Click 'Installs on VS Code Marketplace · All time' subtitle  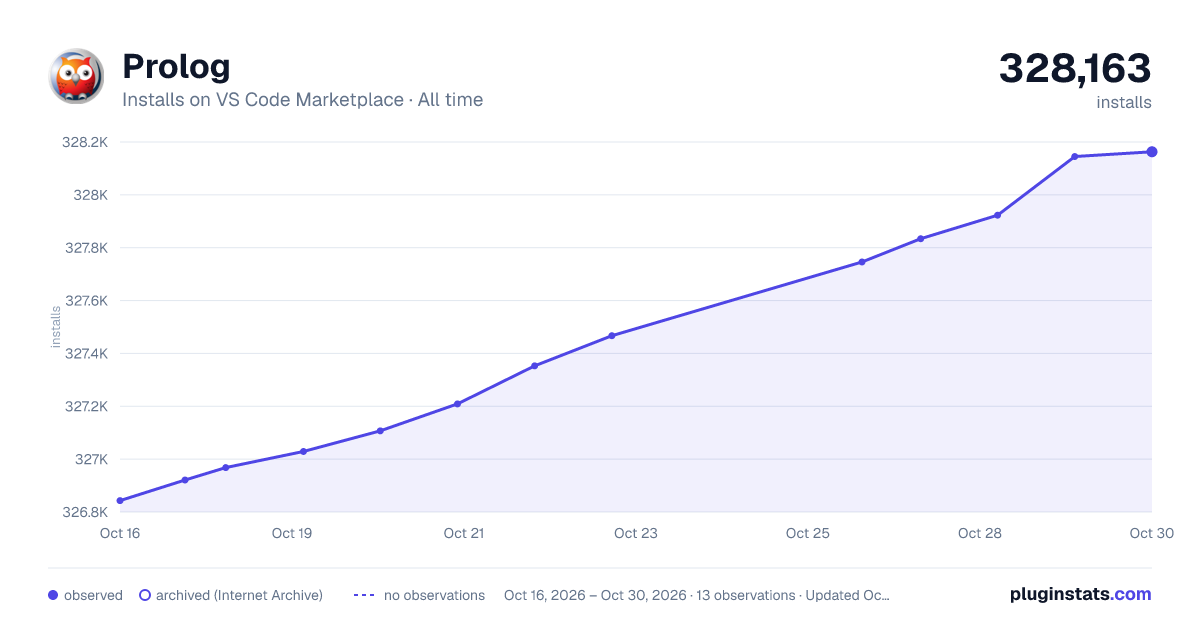point(302,100)
